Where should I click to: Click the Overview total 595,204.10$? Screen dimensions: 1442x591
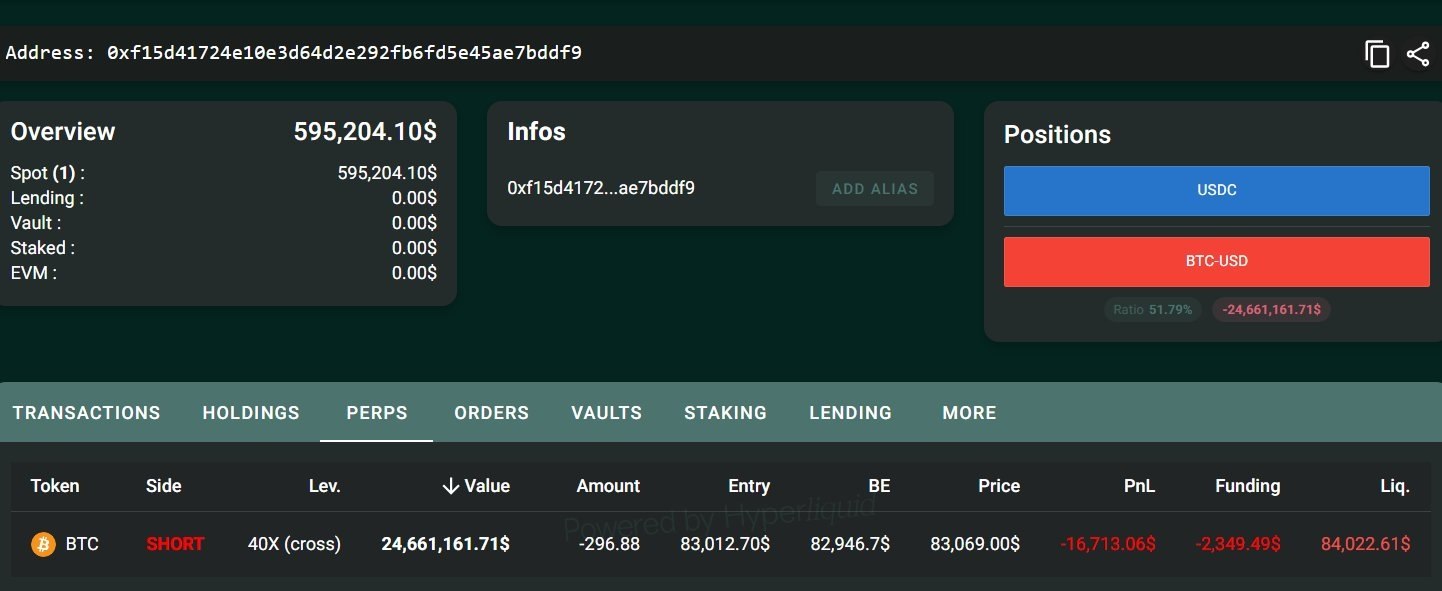365,132
